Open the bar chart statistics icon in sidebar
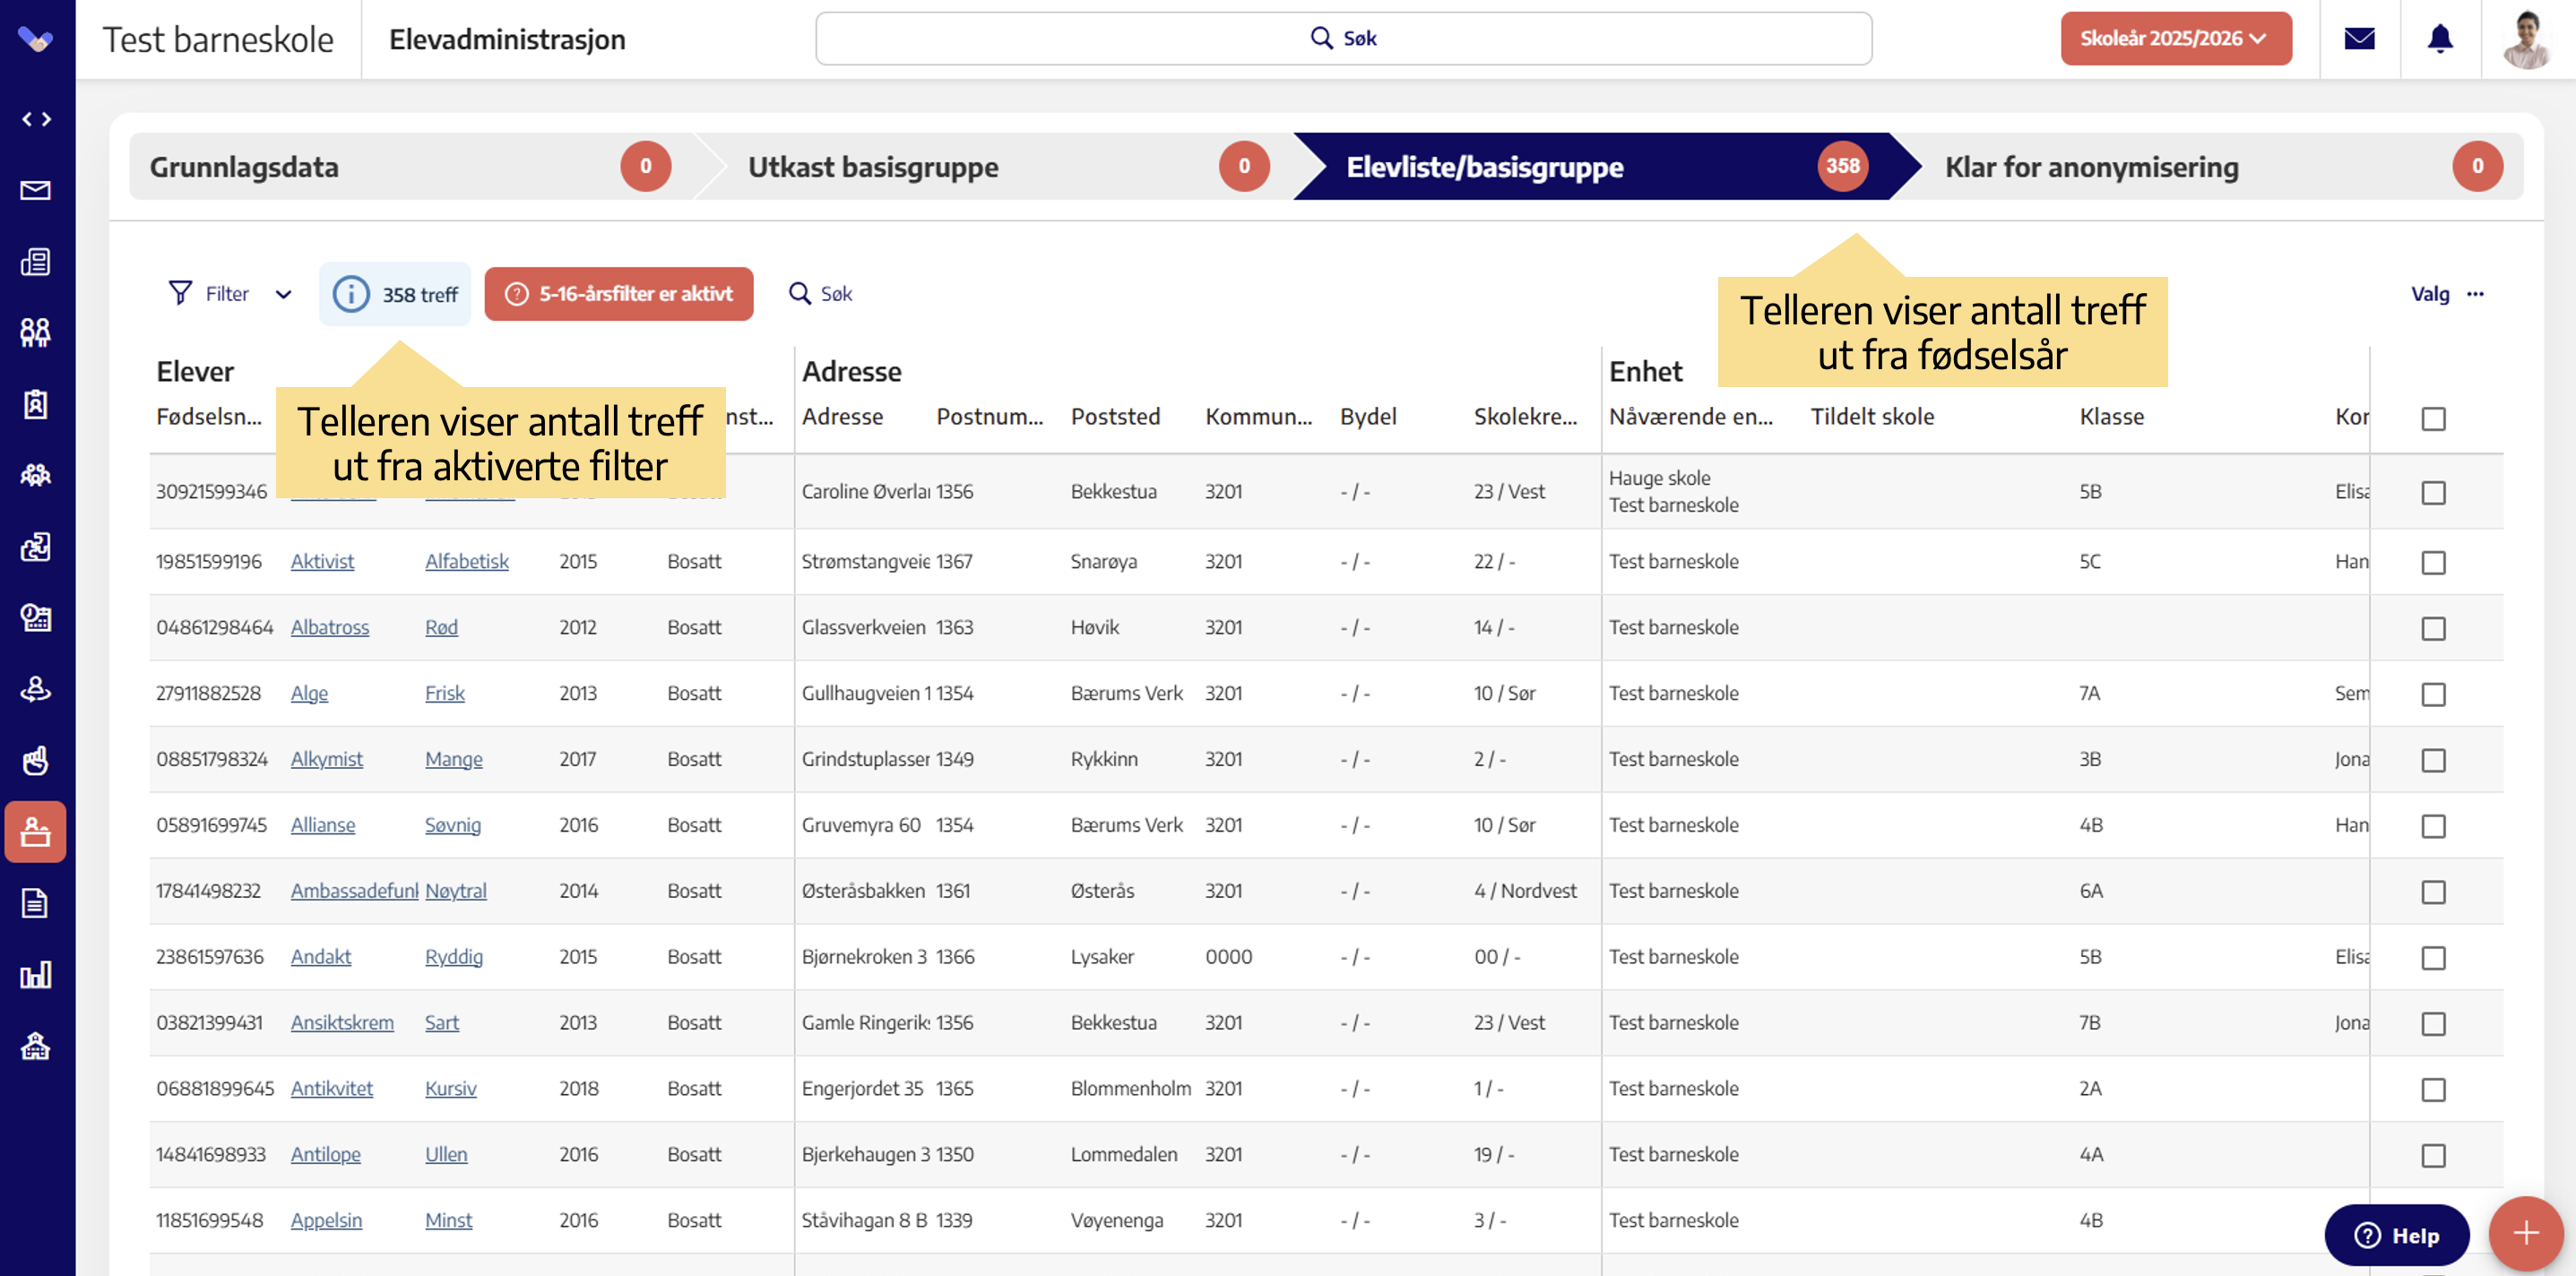2576x1276 pixels. click(36, 974)
